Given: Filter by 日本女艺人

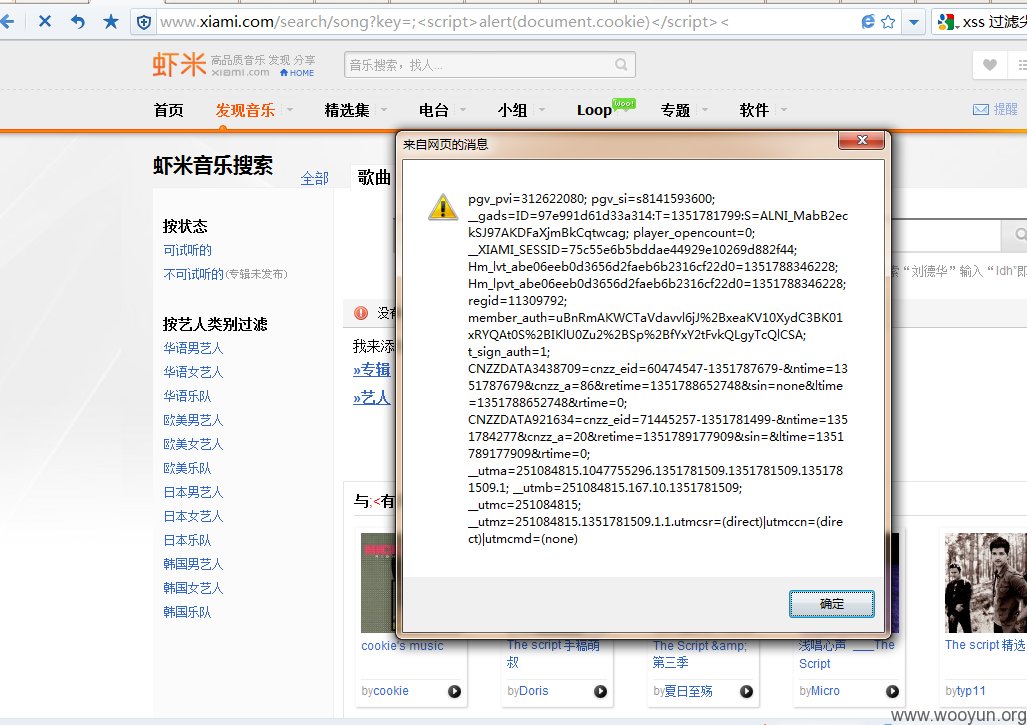Looking at the screenshot, I should pos(193,516).
